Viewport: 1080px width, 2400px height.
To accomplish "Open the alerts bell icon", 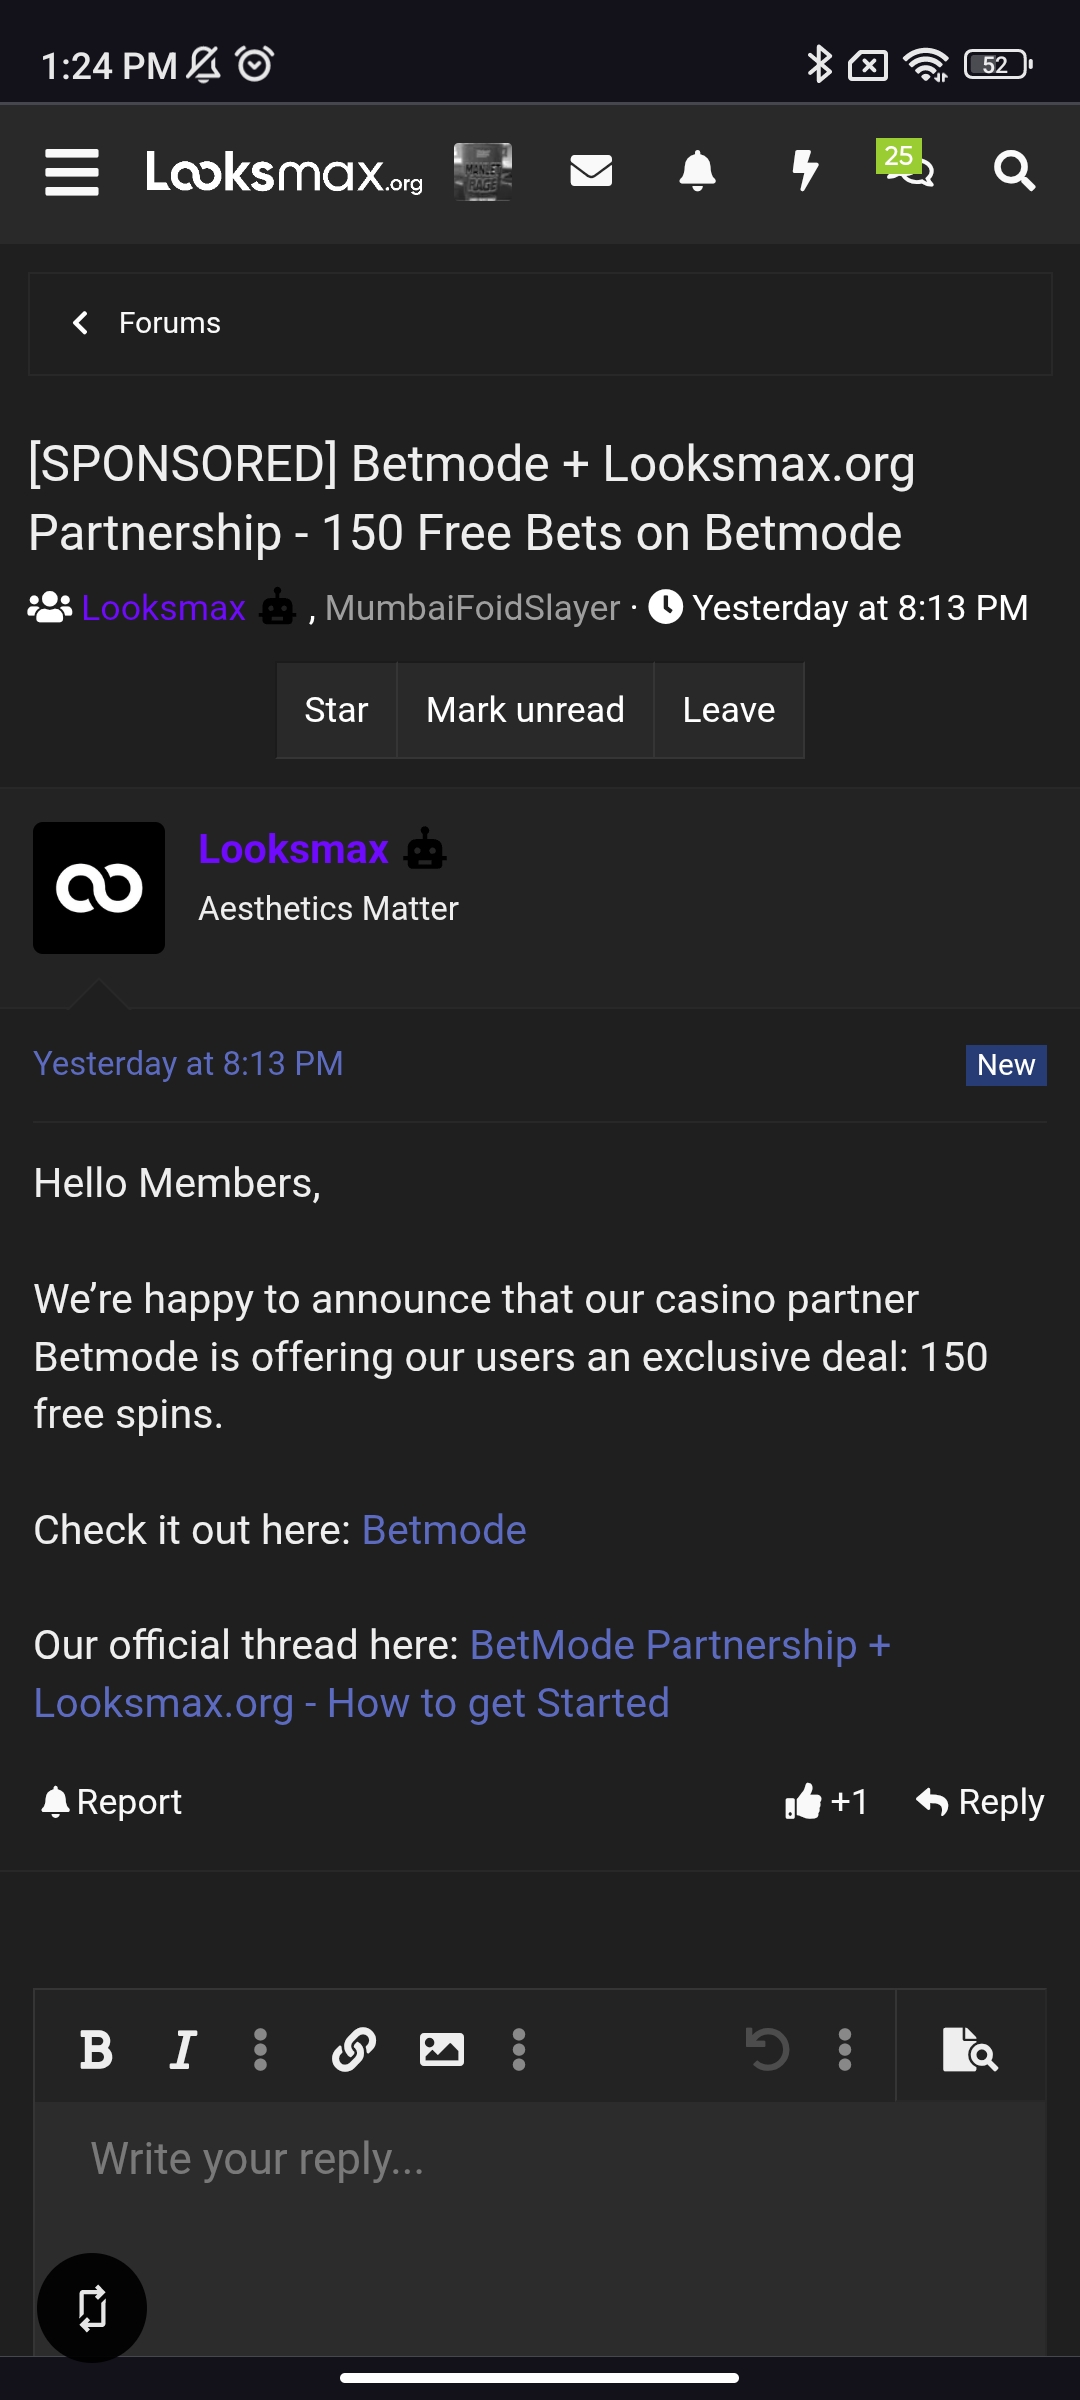I will click(697, 171).
